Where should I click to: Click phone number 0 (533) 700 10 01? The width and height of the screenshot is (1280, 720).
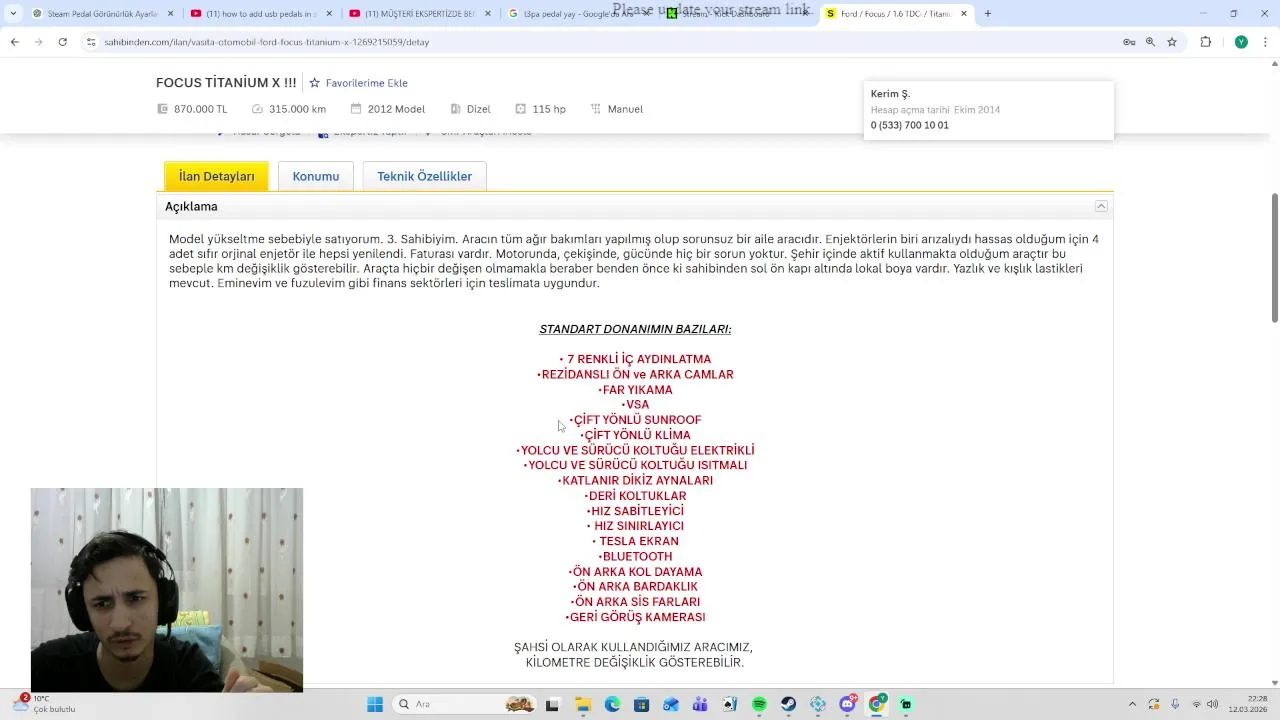[909, 125]
